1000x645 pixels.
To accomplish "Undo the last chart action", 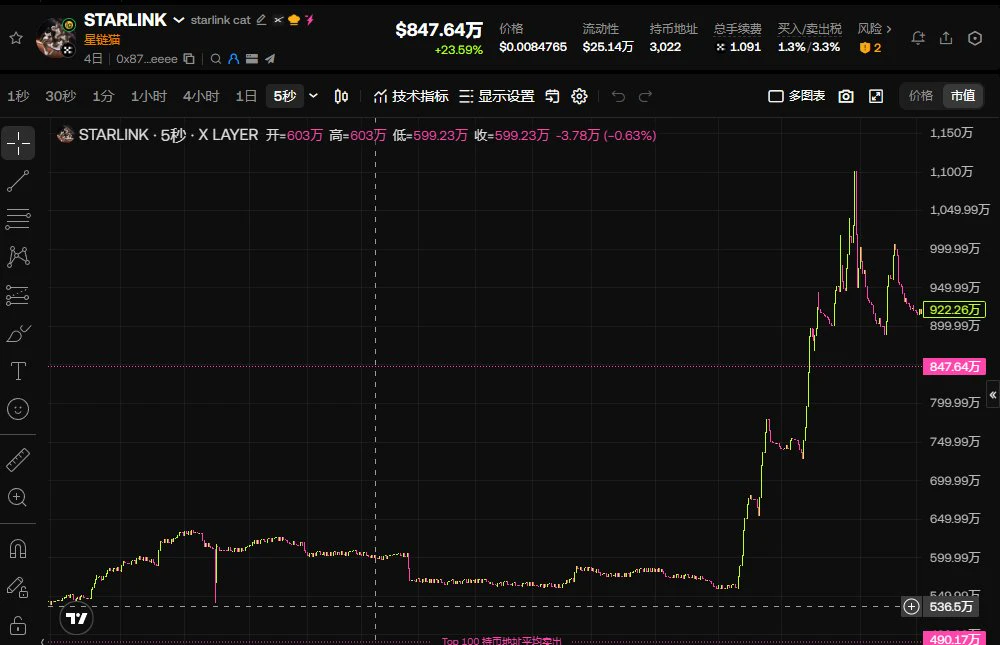I will (618, 96).
